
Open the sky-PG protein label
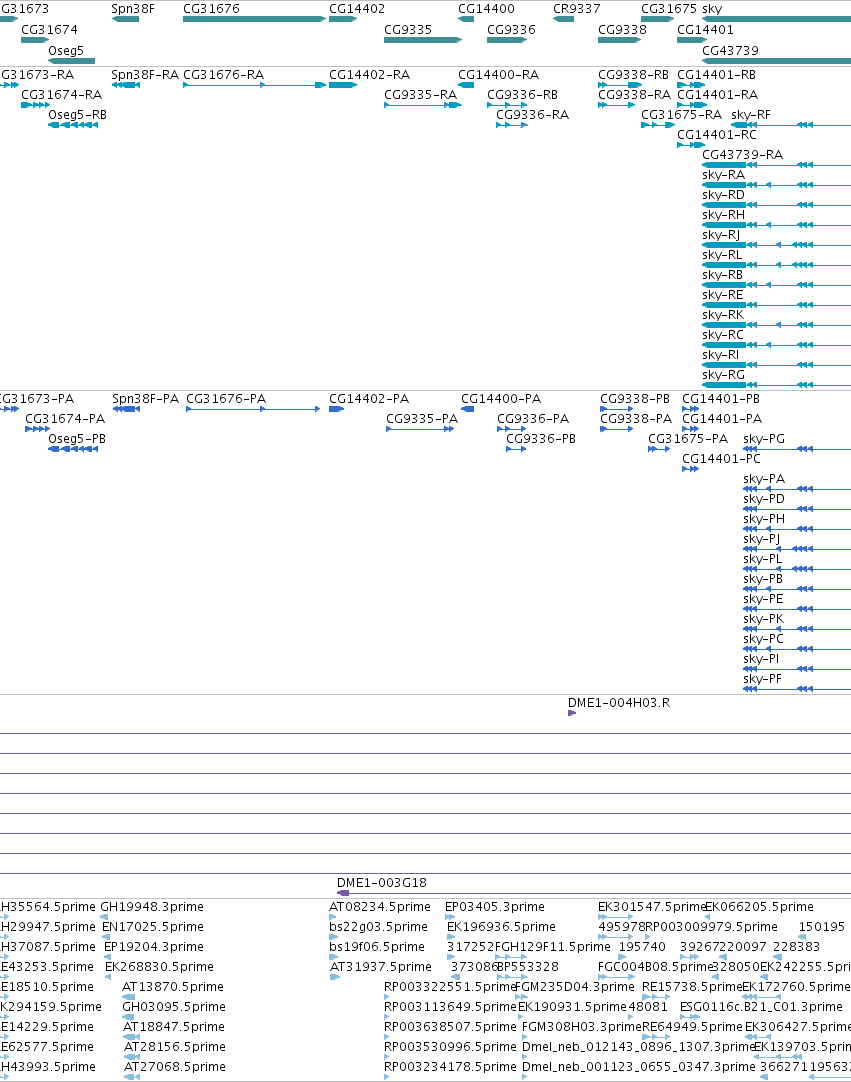764,439
